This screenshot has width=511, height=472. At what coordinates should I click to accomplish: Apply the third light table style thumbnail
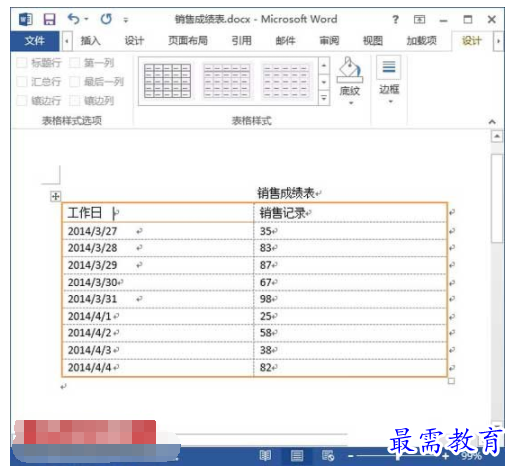pyautogui.click(x=285, y=81)
